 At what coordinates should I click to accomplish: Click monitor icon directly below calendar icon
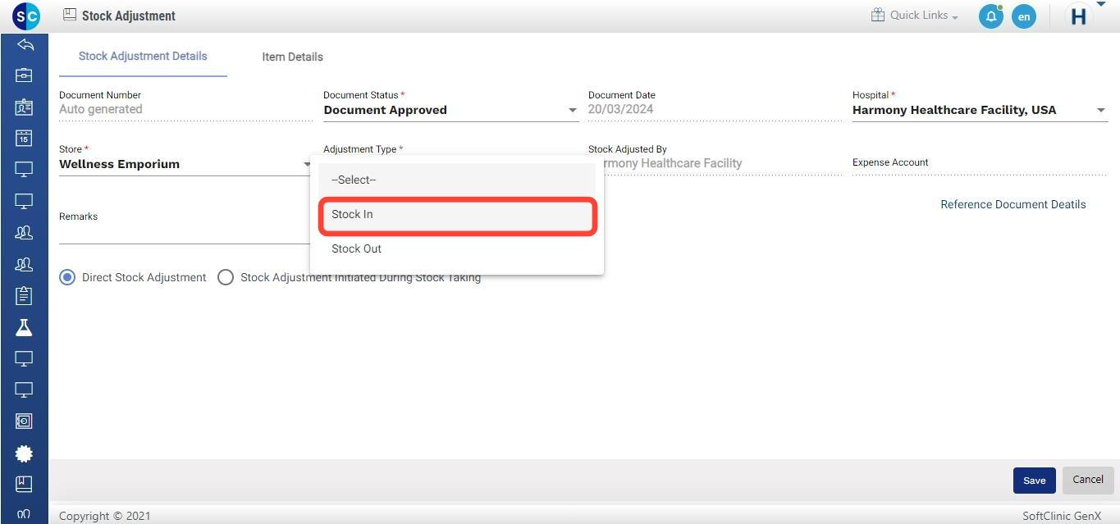24,170
